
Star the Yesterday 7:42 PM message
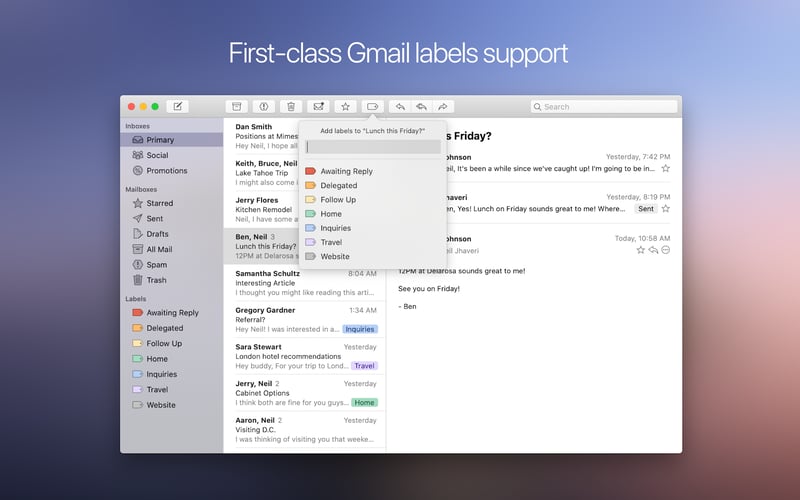tap(665, 168)
